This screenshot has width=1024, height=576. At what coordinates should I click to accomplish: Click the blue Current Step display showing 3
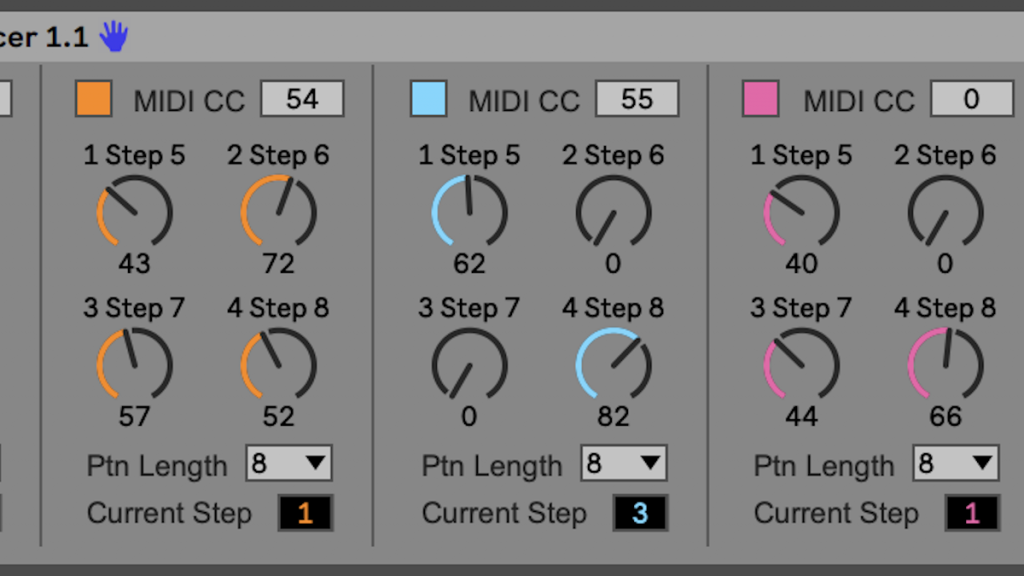tap(640, 513)
